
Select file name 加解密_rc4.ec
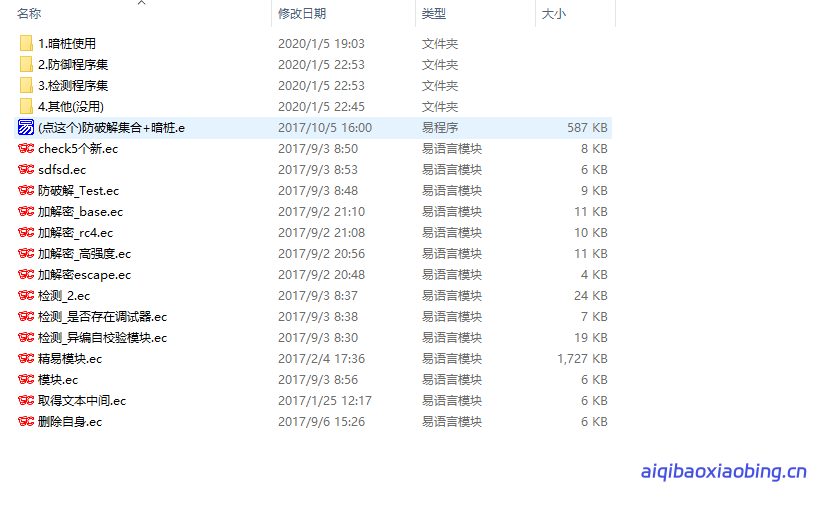tap(76, 233)
